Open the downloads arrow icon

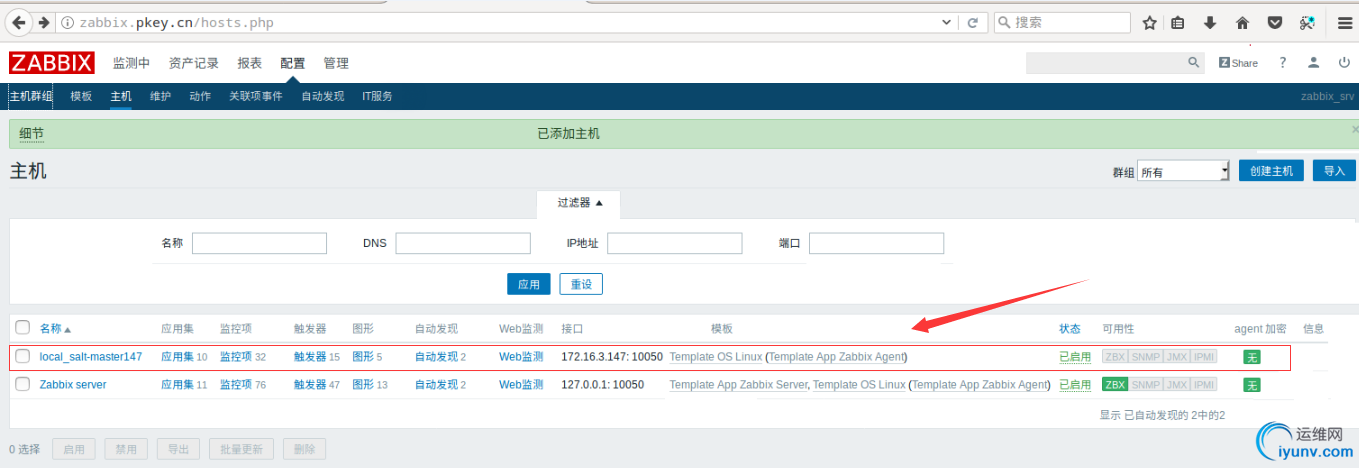click(1210, 22)
